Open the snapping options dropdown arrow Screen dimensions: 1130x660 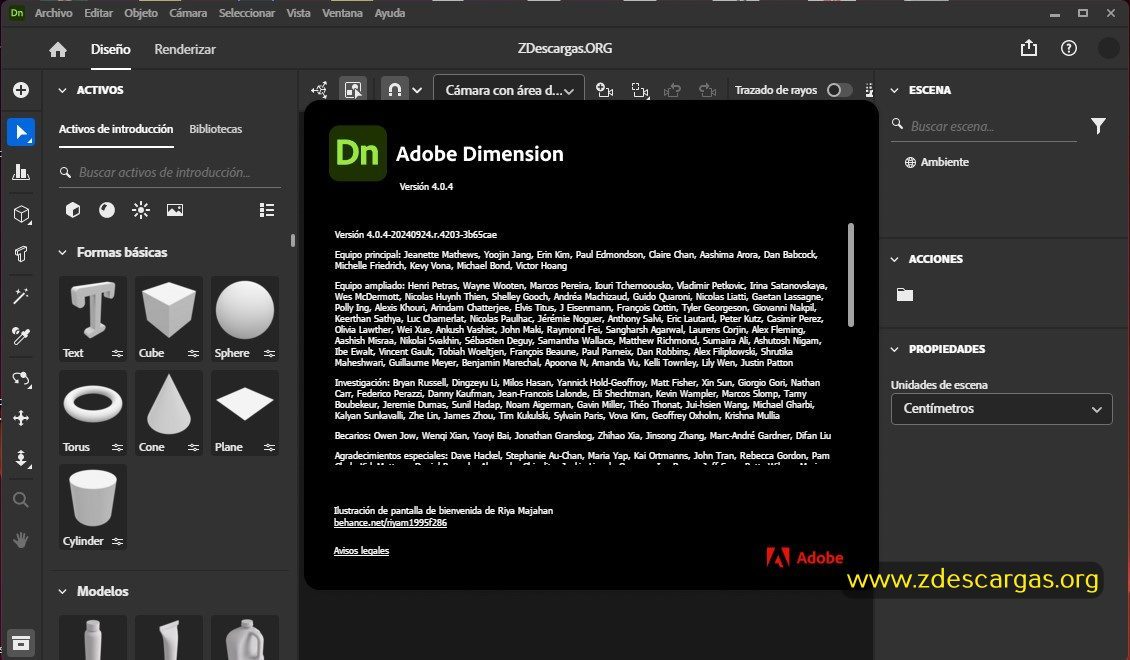417,91
